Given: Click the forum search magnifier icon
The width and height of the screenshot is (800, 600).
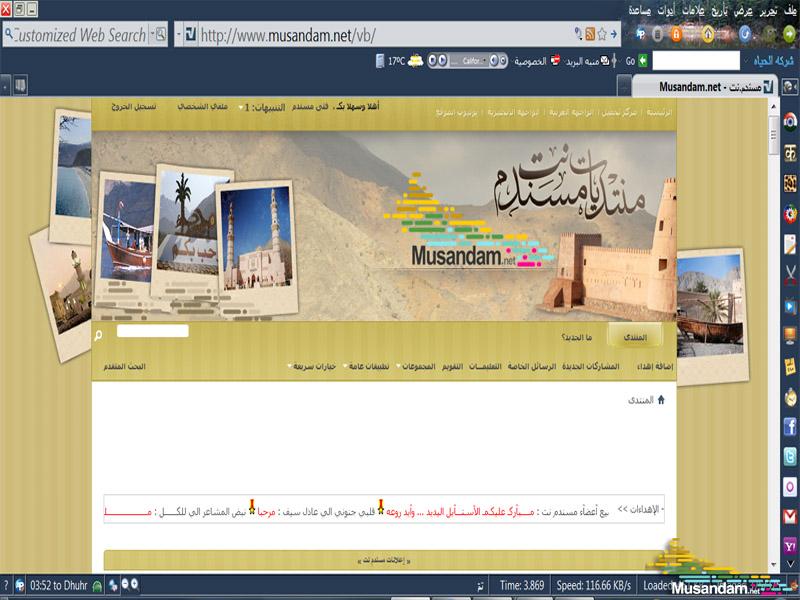Looking at the screenshot, I should 98,335.
